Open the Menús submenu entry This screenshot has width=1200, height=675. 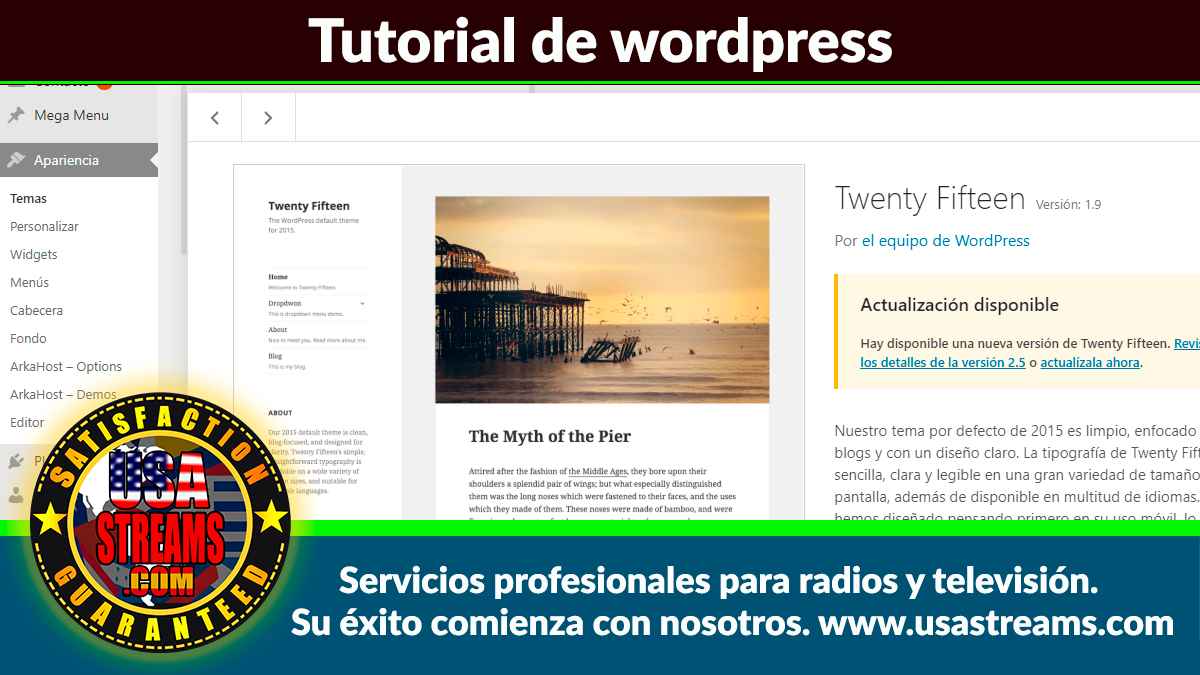[29, 282]
